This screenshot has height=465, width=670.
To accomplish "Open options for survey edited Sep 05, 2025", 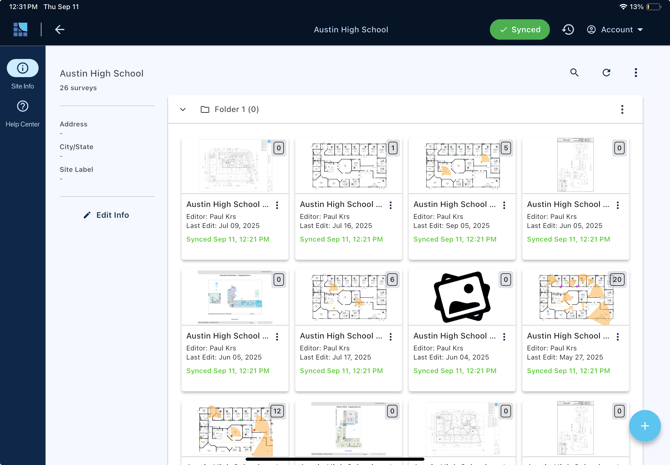I will coord(504,205).
